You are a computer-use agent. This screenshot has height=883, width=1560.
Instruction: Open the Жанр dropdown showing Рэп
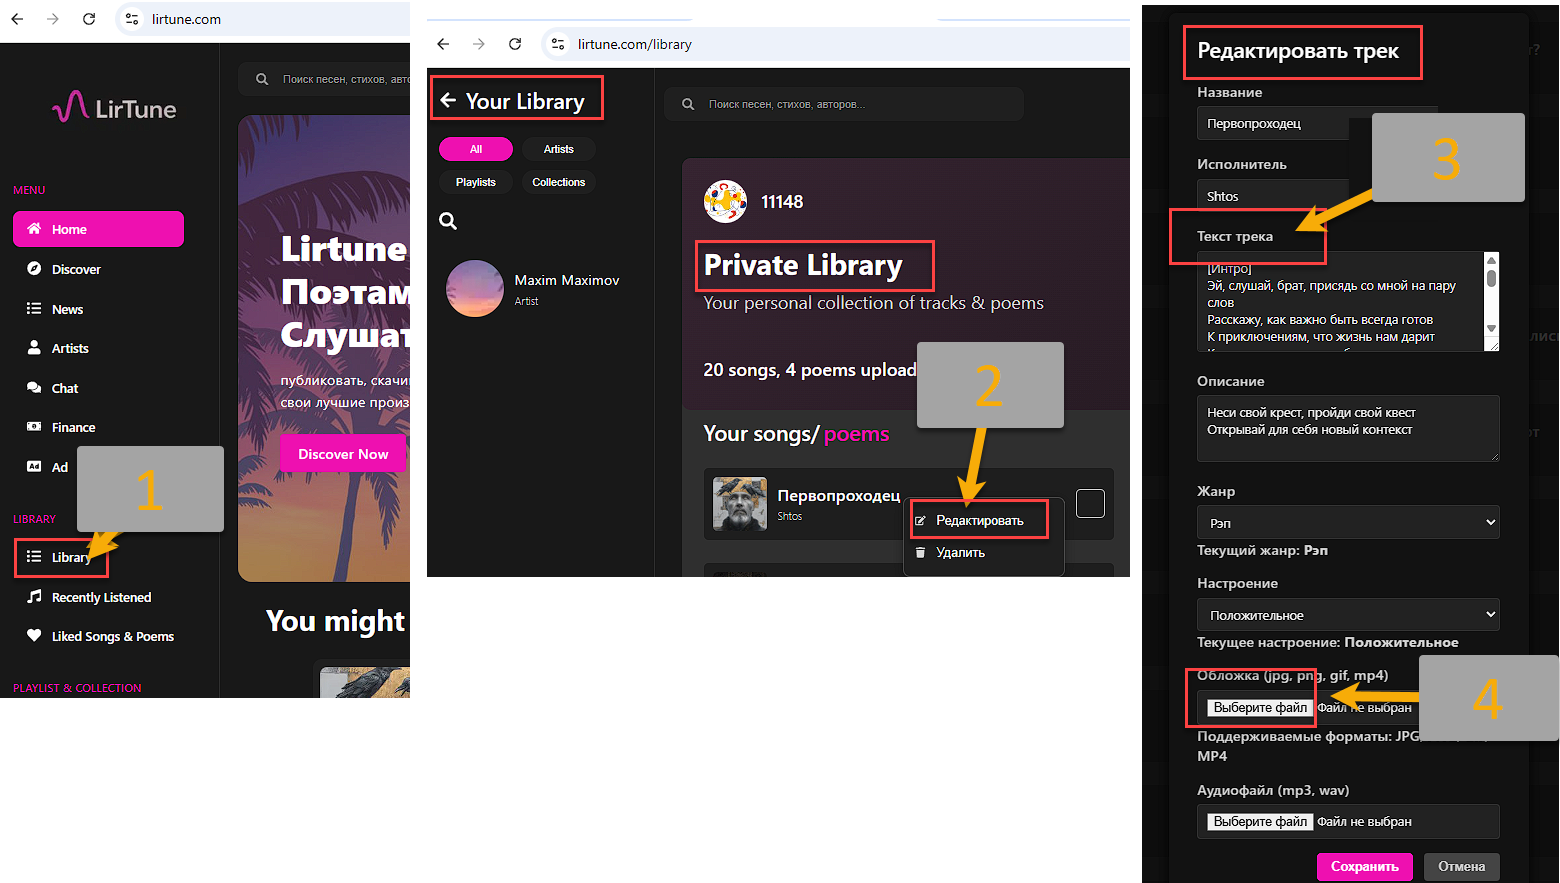pyautogui.click(x=1347, y=523)
